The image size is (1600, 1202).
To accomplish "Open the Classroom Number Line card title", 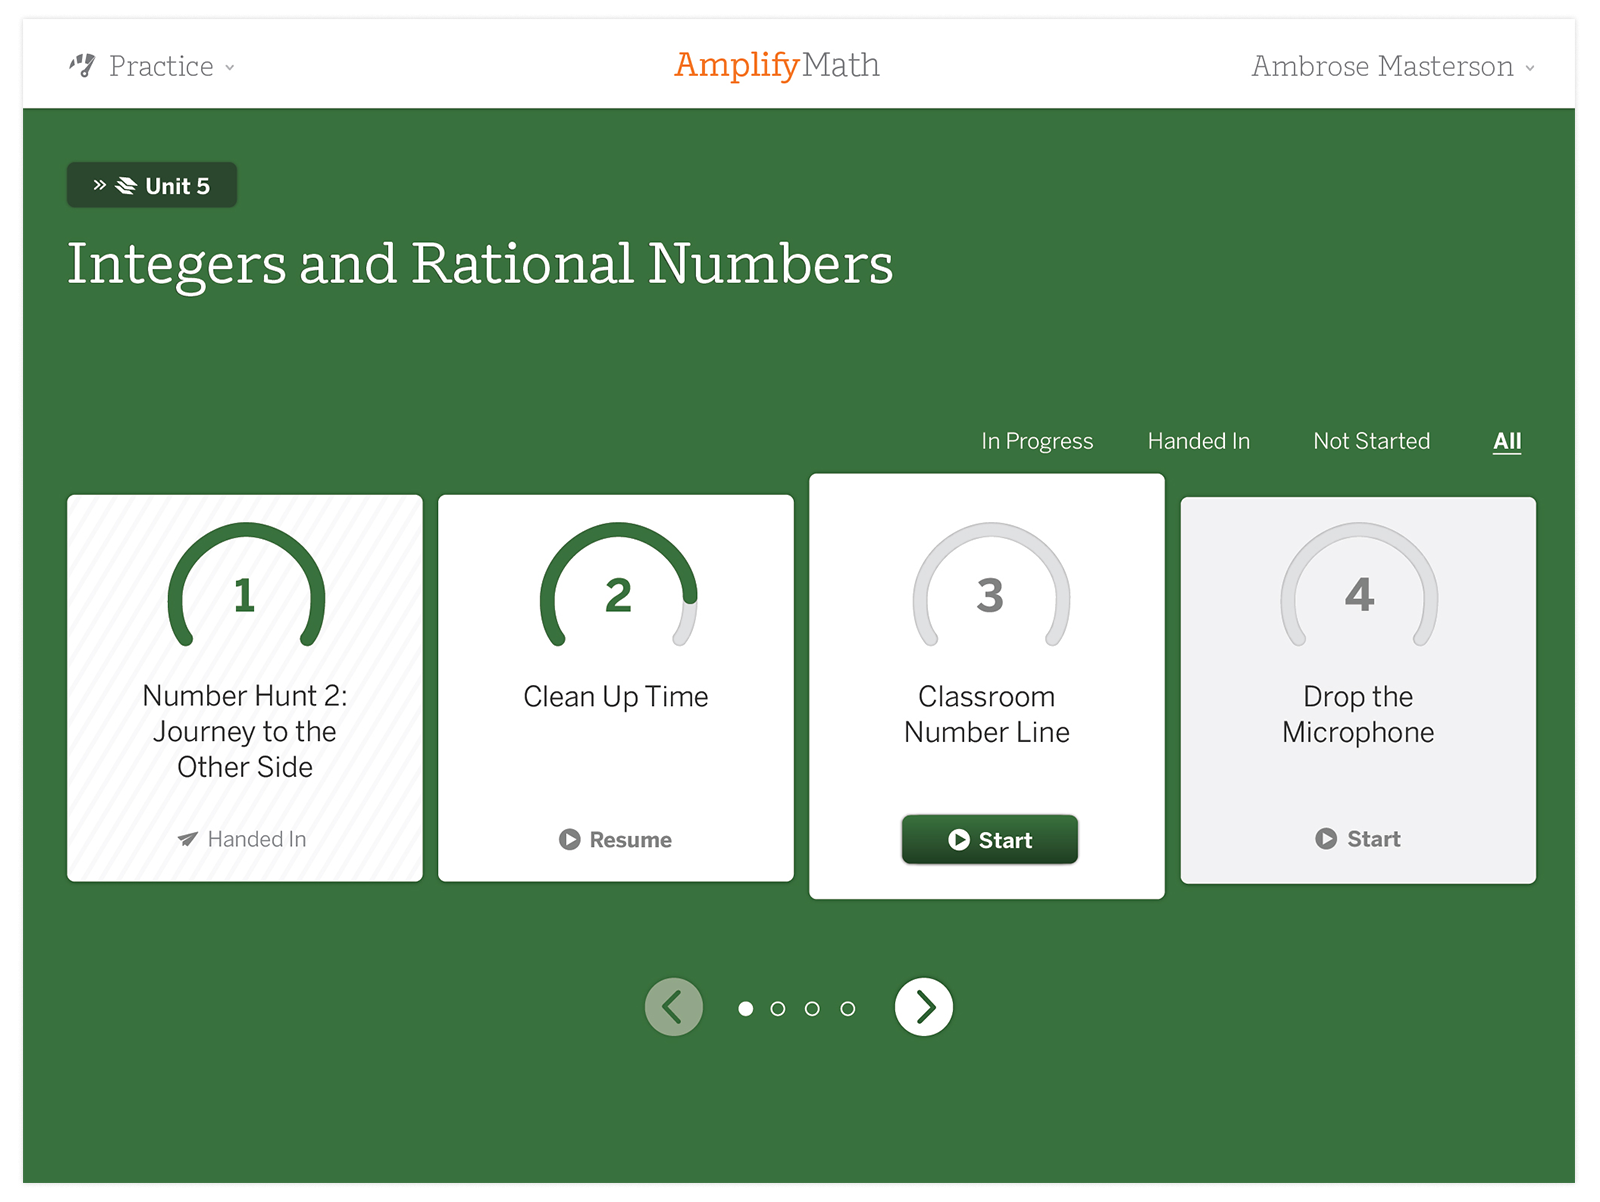I will (x=987, y=714).
